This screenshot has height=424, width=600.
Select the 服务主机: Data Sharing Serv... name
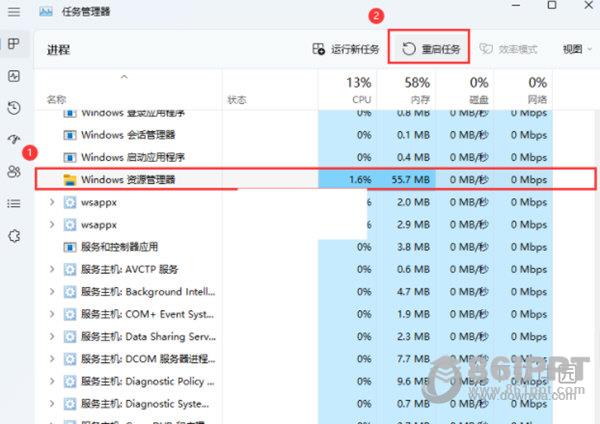click(x=148, y=337)
